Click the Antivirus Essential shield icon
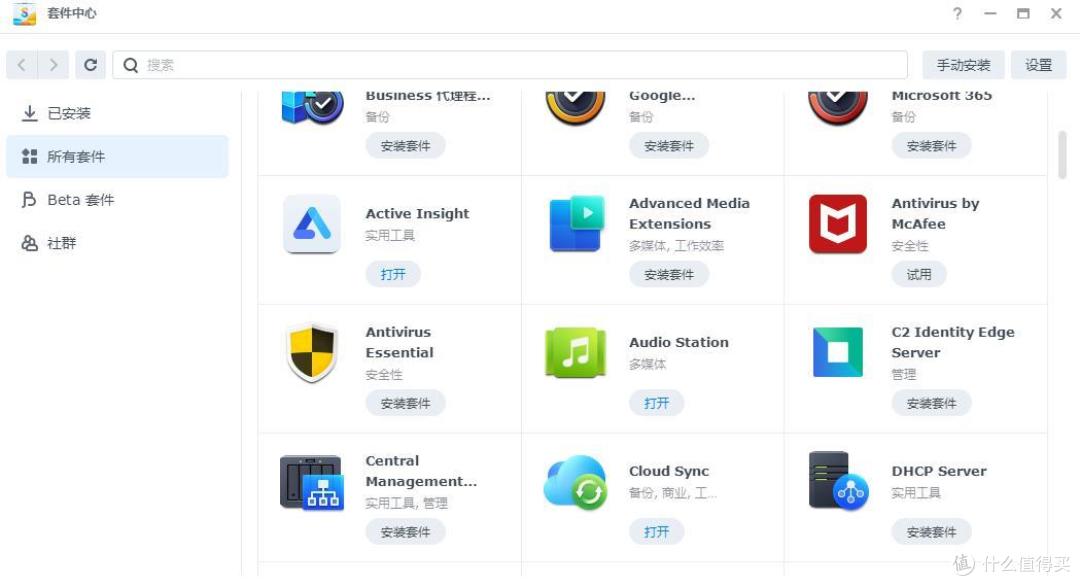The image size is (1080, 586). tap(312, 353)
